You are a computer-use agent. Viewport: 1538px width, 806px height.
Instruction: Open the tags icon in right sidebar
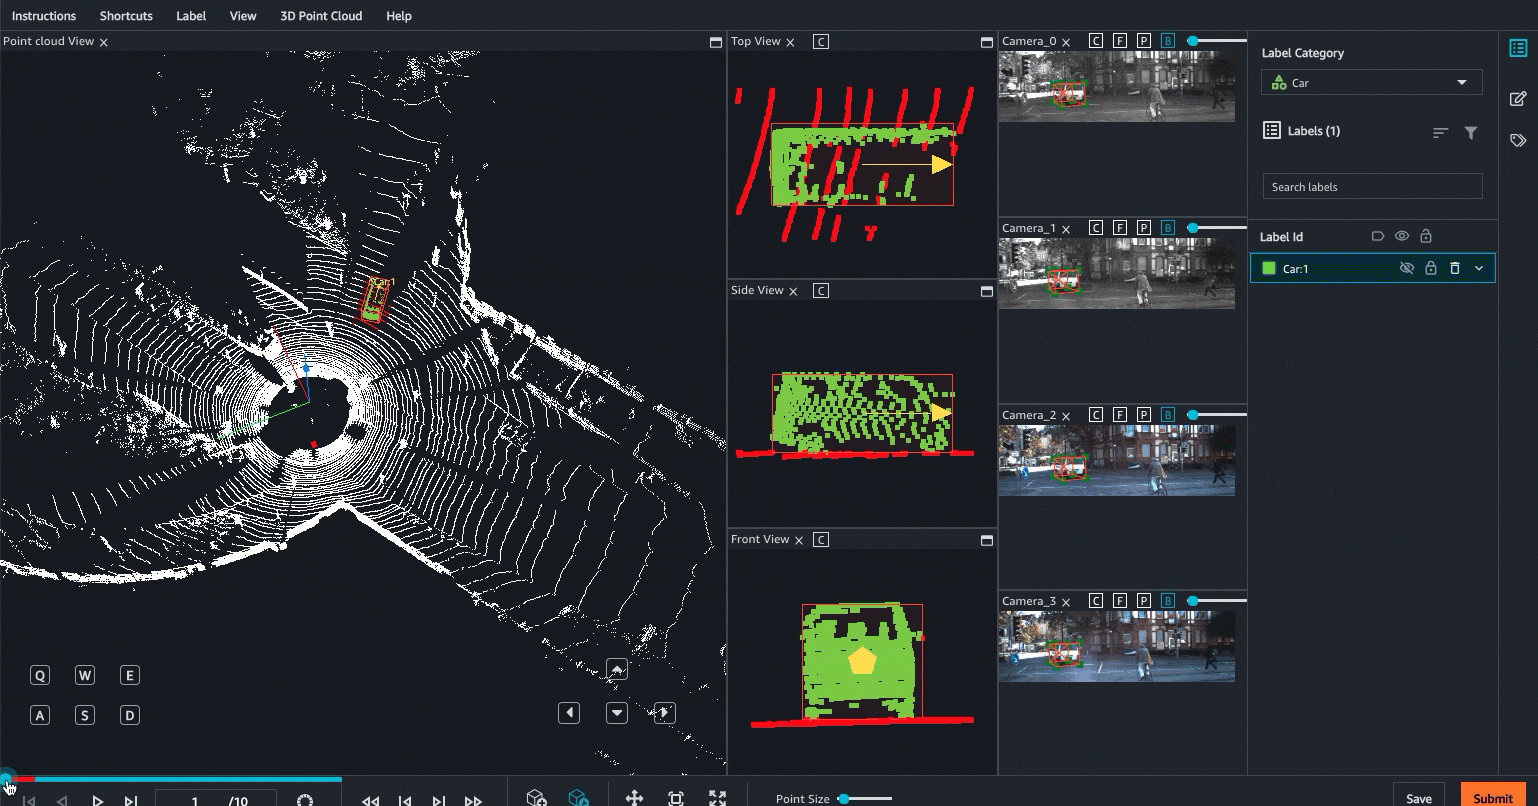tap(1518, 141)
